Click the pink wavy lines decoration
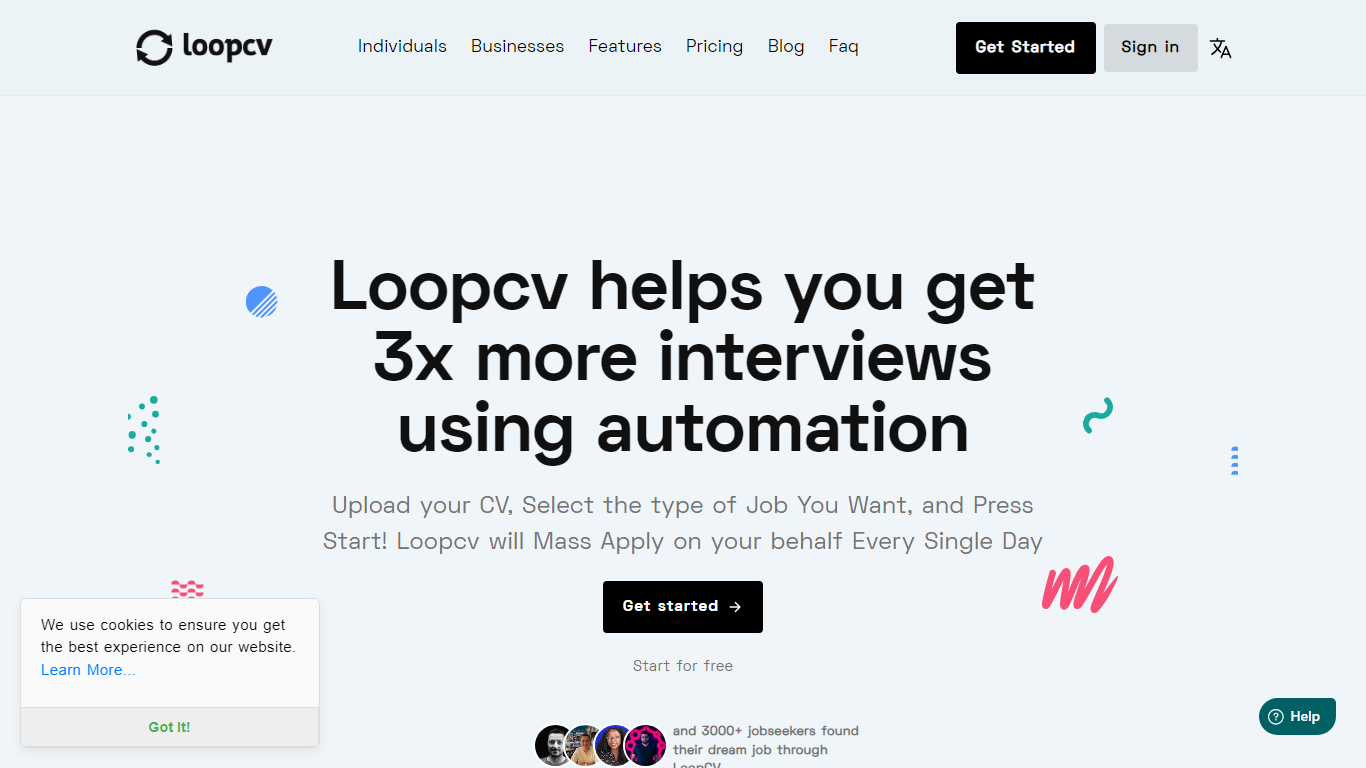This screenshot has height=768, width=1366. (187, 589)
